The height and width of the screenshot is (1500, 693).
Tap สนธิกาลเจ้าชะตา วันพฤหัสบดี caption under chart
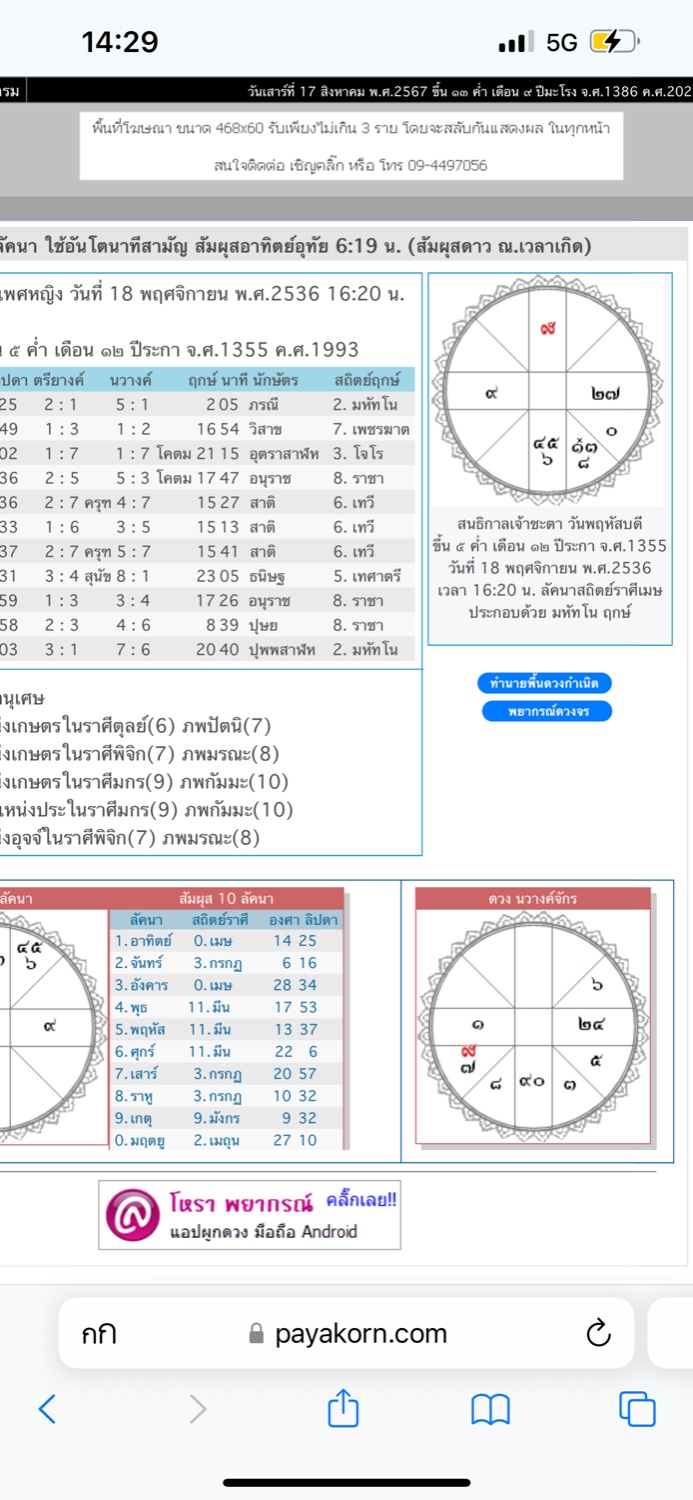550,522
